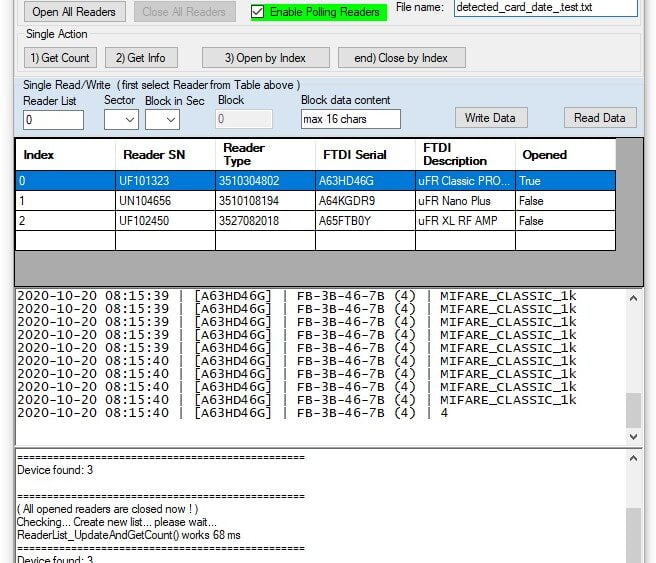Click the Block data content field

tap(350, 119)
